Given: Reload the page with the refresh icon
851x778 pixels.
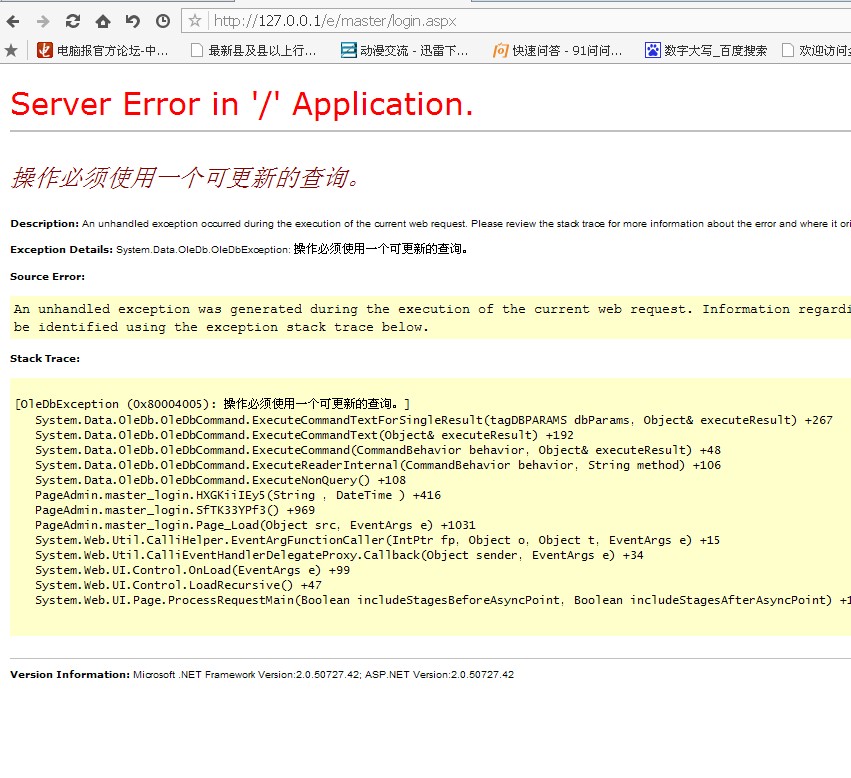Looking at the screenshot, I should (72, 21).
